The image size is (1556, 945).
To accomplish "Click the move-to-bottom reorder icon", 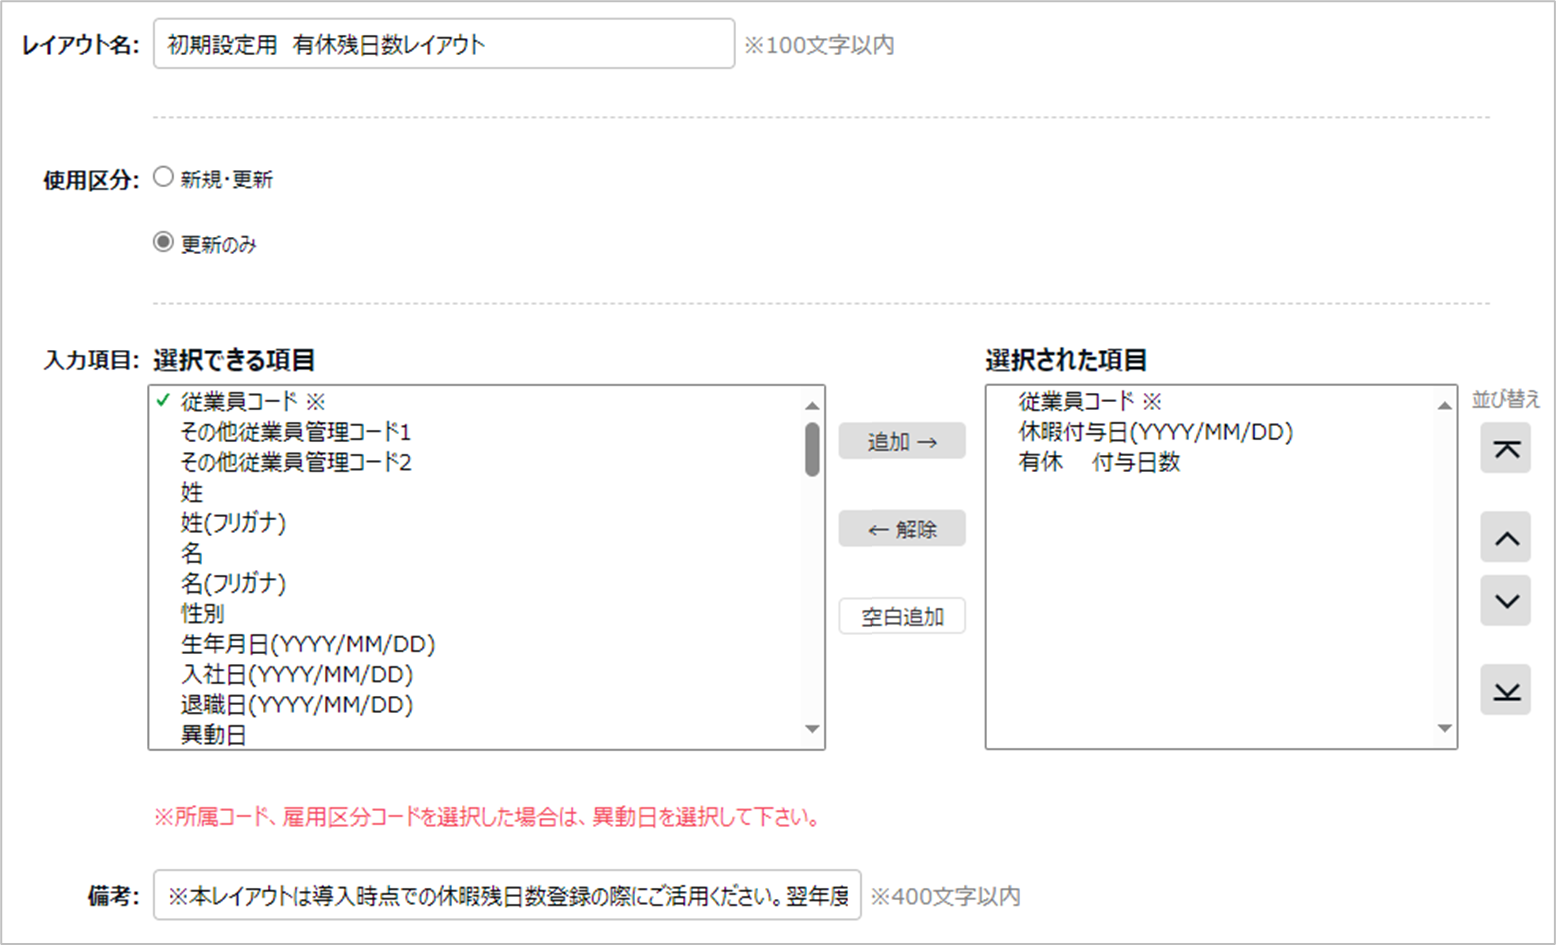I will coord(1505,691).
